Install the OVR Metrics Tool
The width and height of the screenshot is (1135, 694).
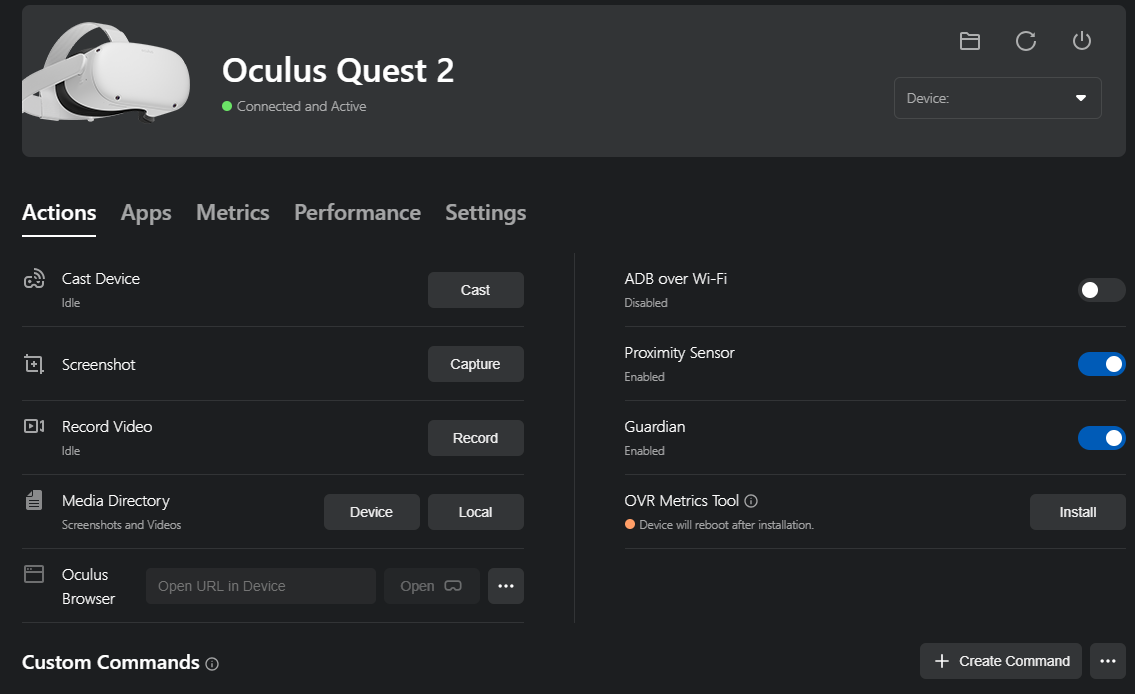click(1077, 512)
